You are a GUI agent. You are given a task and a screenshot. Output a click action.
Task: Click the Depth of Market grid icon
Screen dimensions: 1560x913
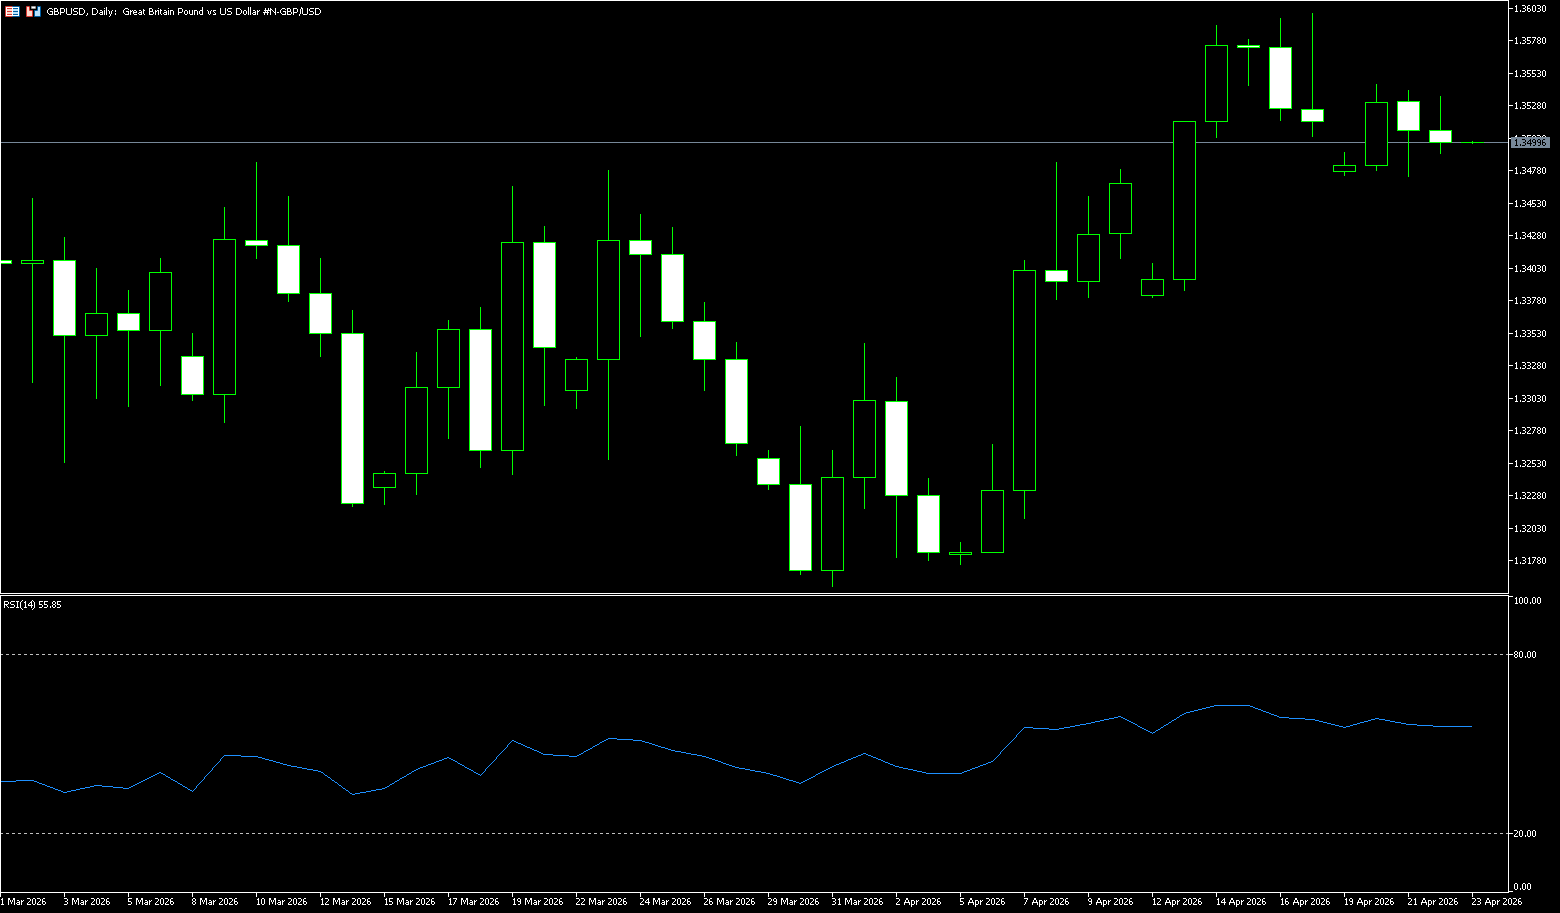[x=12, y=12]
